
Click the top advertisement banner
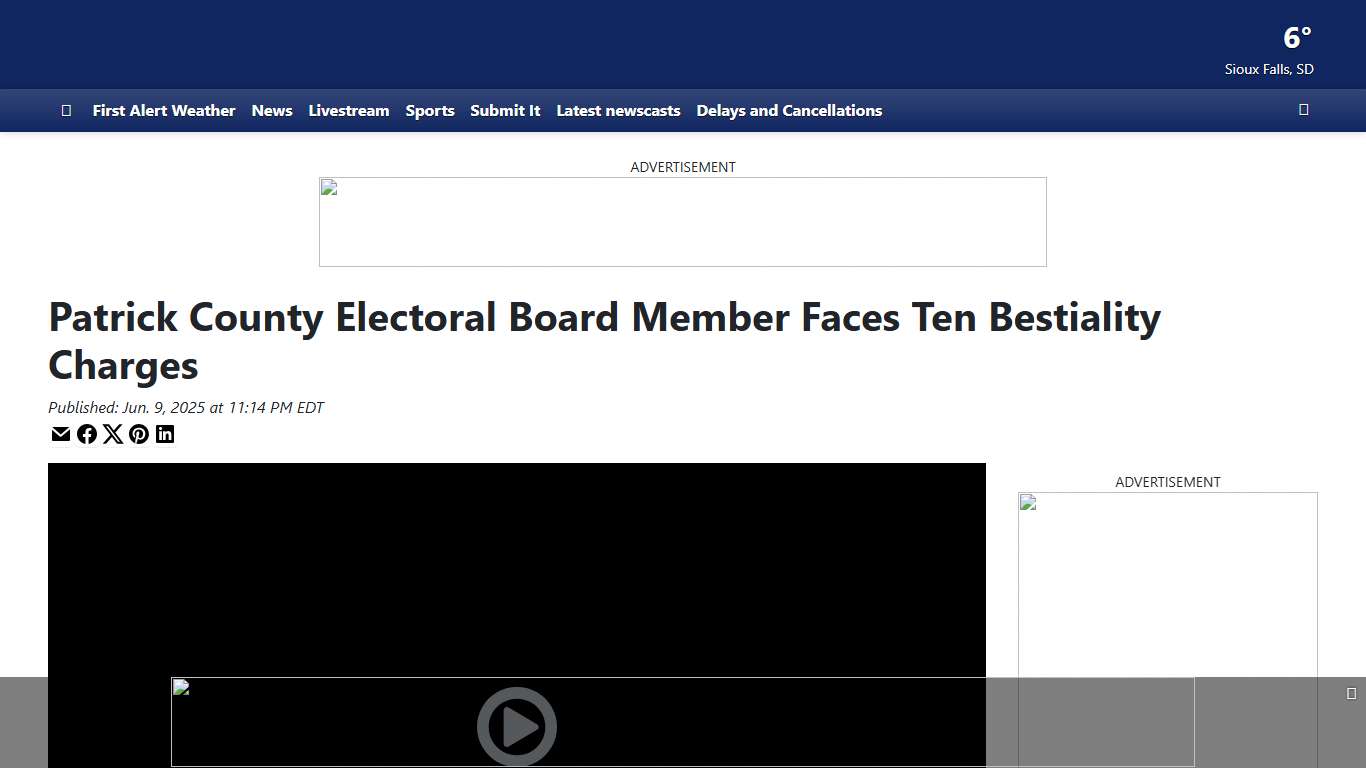682,222
